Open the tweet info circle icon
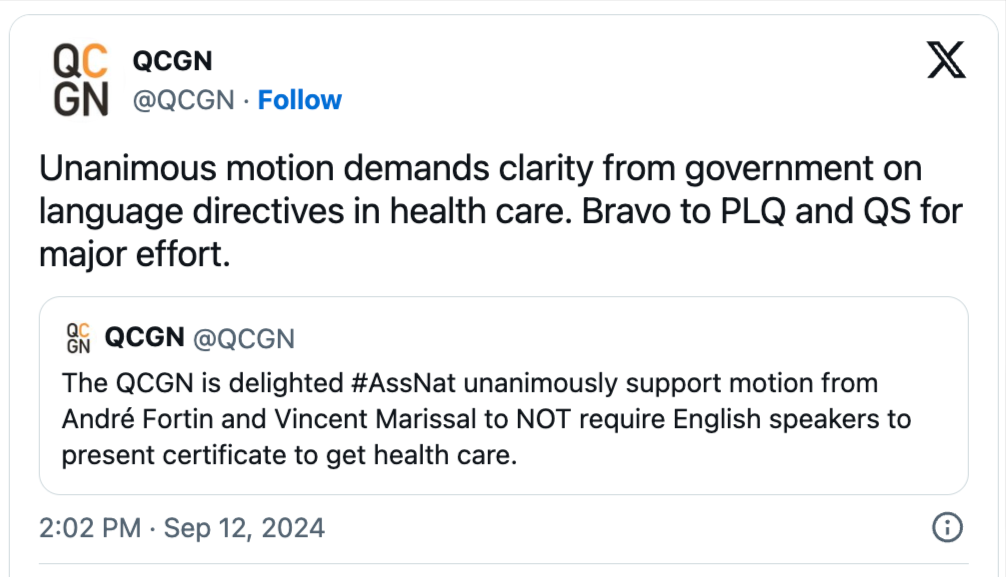The width and height of the screenshot is (1006, 577). point(946,527)
